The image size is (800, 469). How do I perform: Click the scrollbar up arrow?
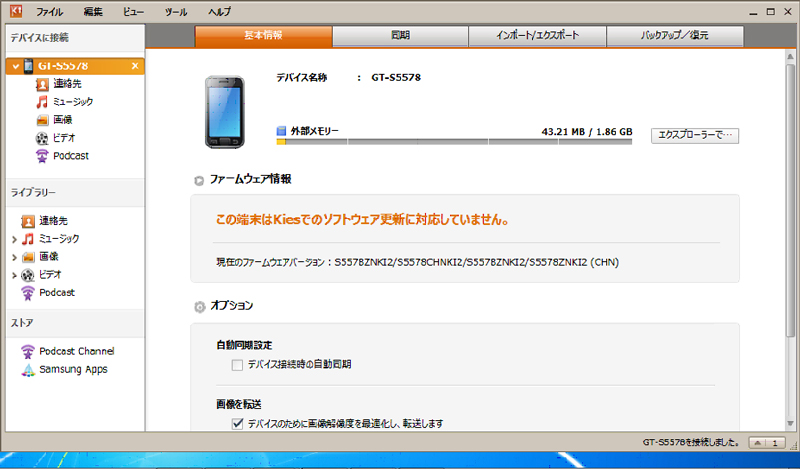click(790, 56)
